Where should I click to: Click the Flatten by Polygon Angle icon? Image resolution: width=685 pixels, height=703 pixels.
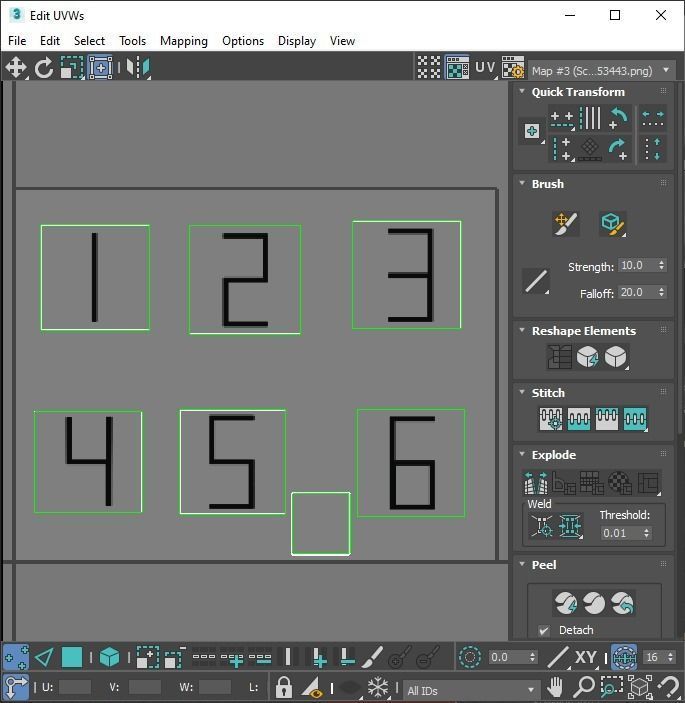point(564,483)
